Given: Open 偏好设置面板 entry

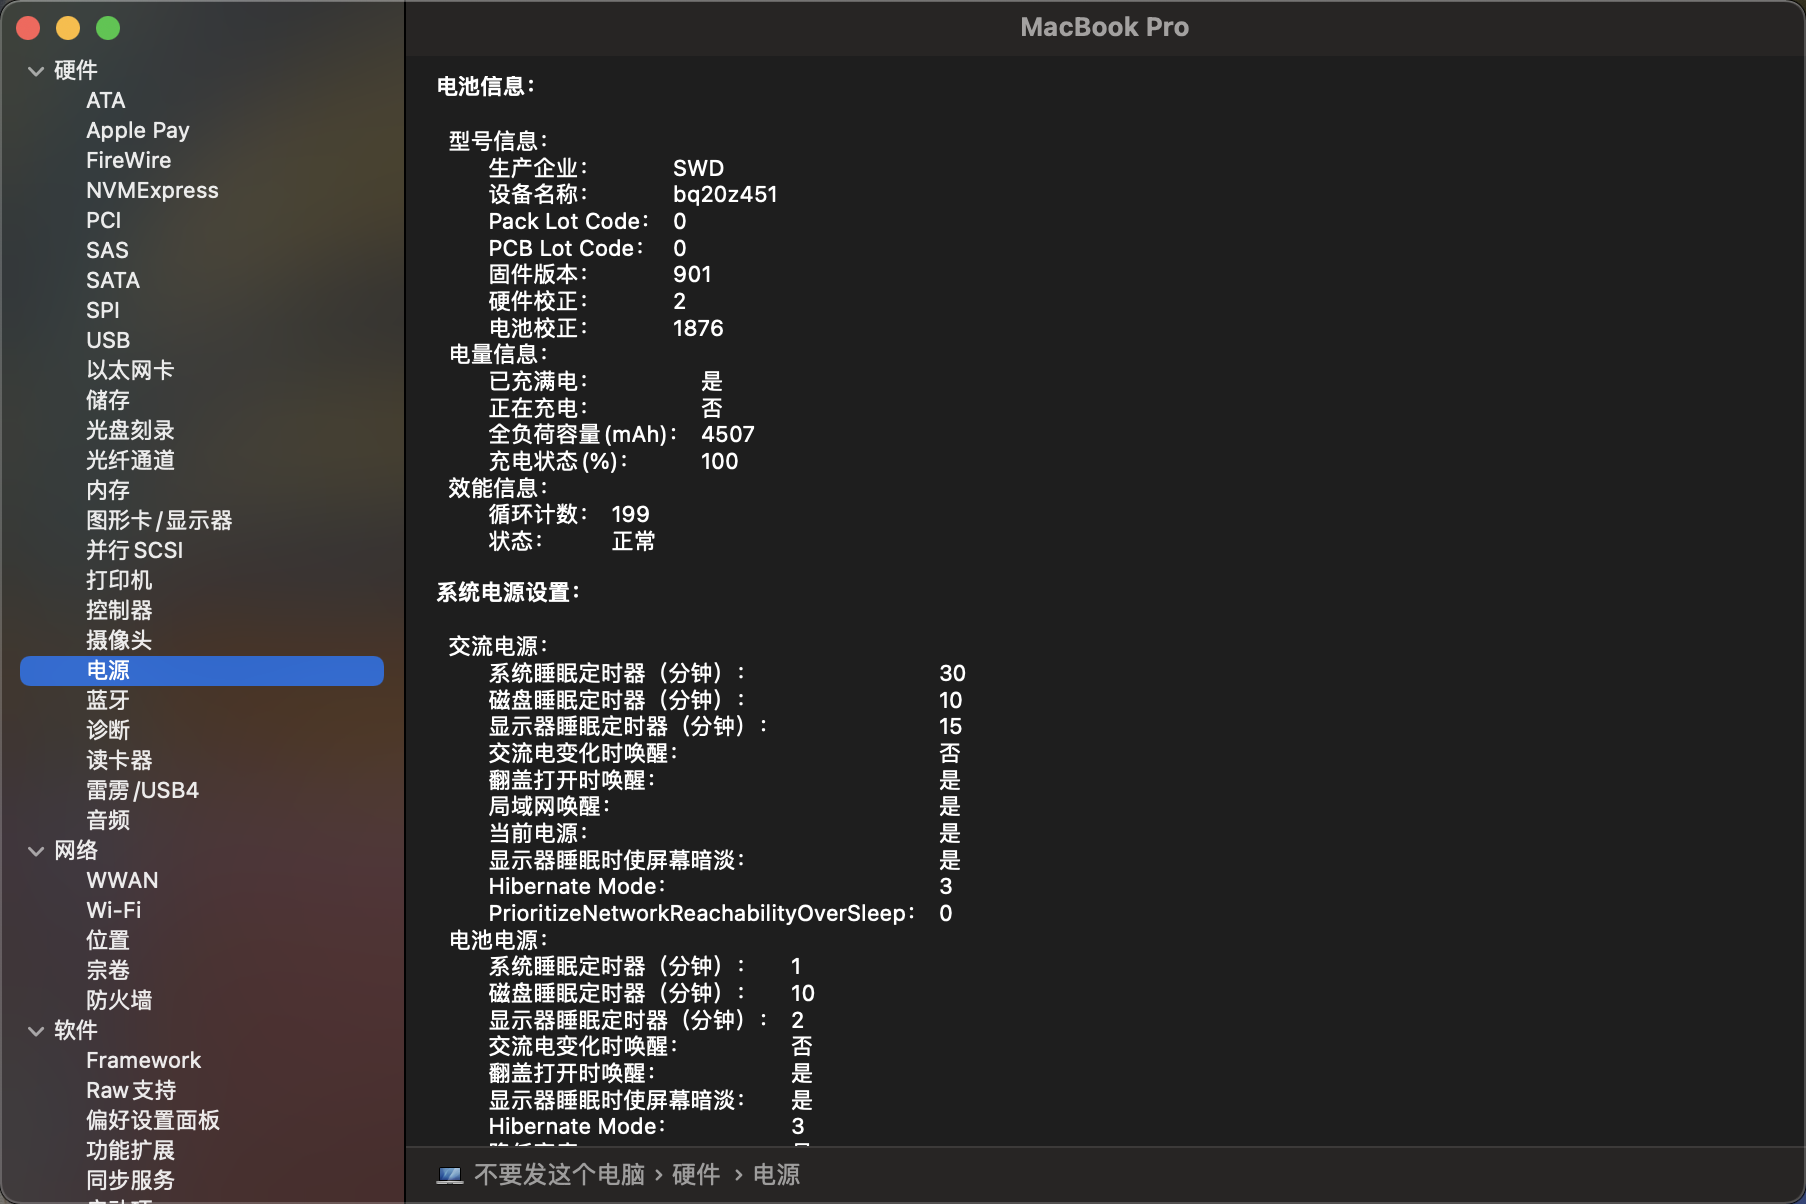Looking at the screenshot, I should click(153, 1121).
